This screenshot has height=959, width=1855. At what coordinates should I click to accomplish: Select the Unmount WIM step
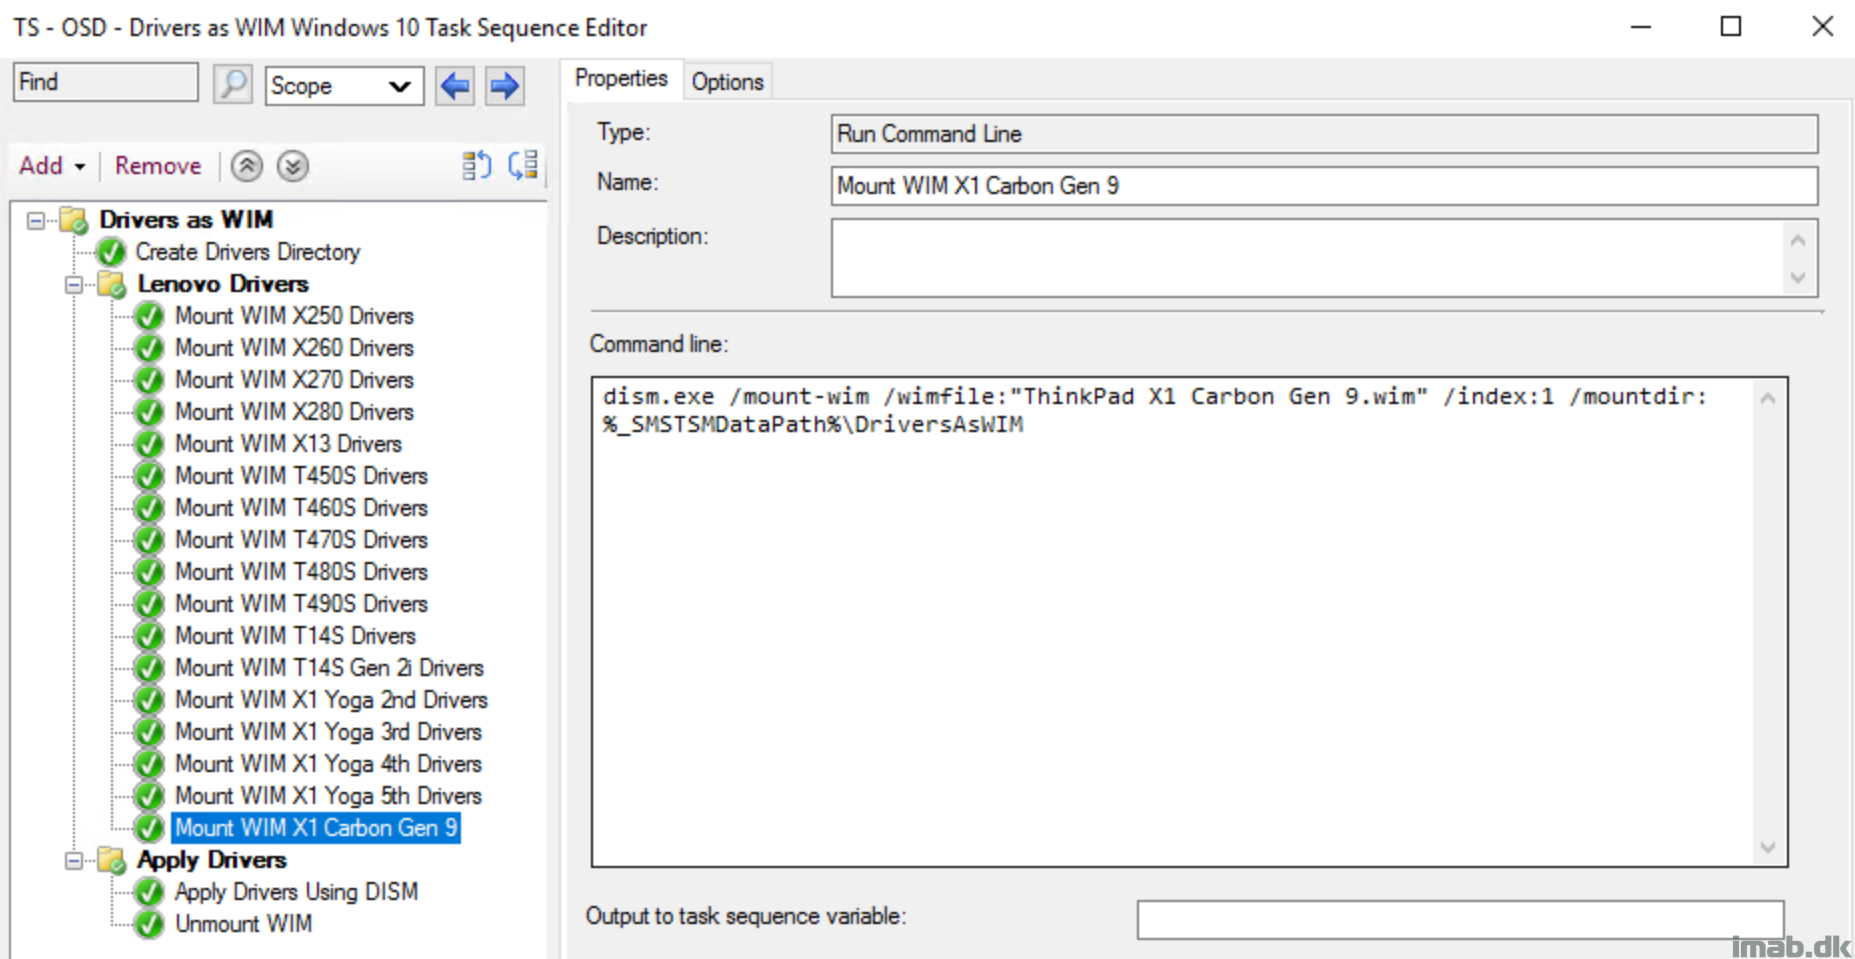[243, 924]
